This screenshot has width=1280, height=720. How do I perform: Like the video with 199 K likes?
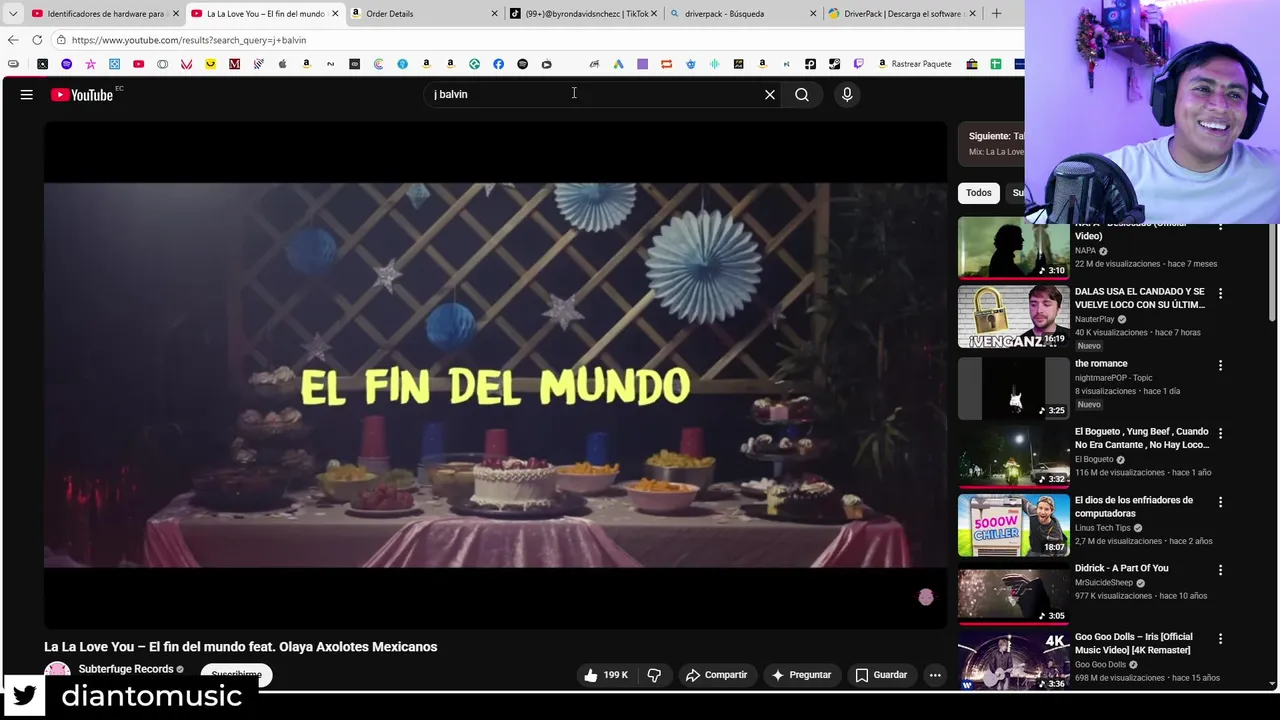click(606, 675)
